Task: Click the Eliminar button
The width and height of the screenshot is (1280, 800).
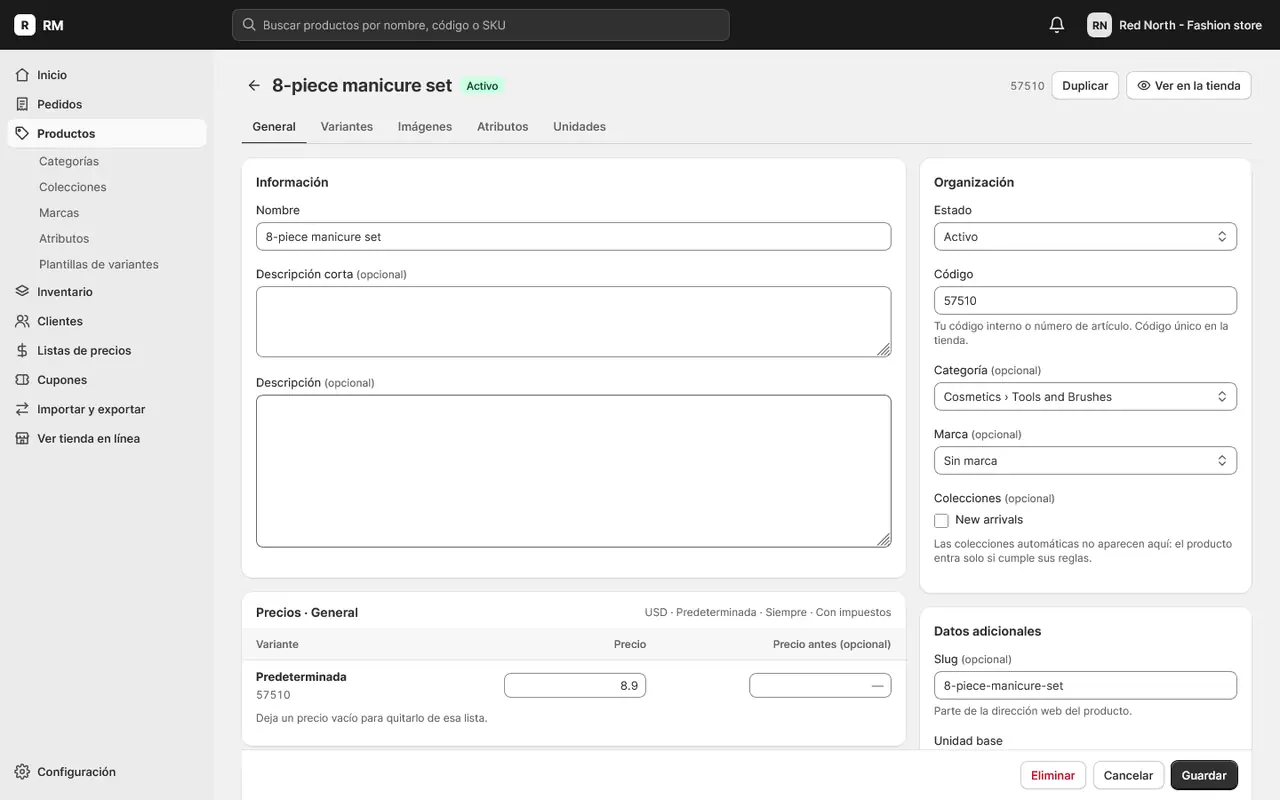Action: (x=1053, y=775)
